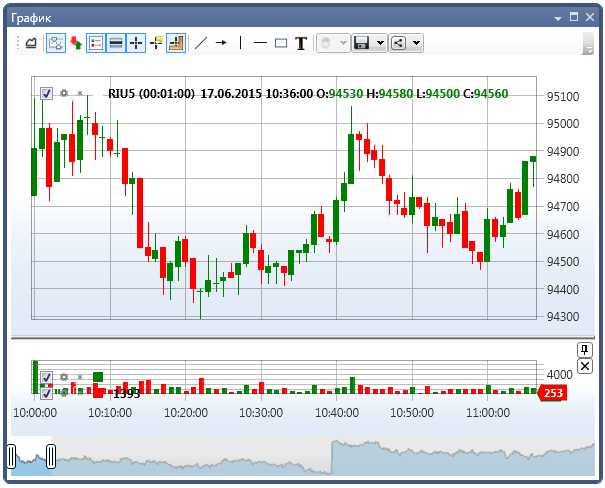Click the eraser icon at toolbar start
Image resolution: width=605 pixels, height=488 pixels.
[31, 43]
